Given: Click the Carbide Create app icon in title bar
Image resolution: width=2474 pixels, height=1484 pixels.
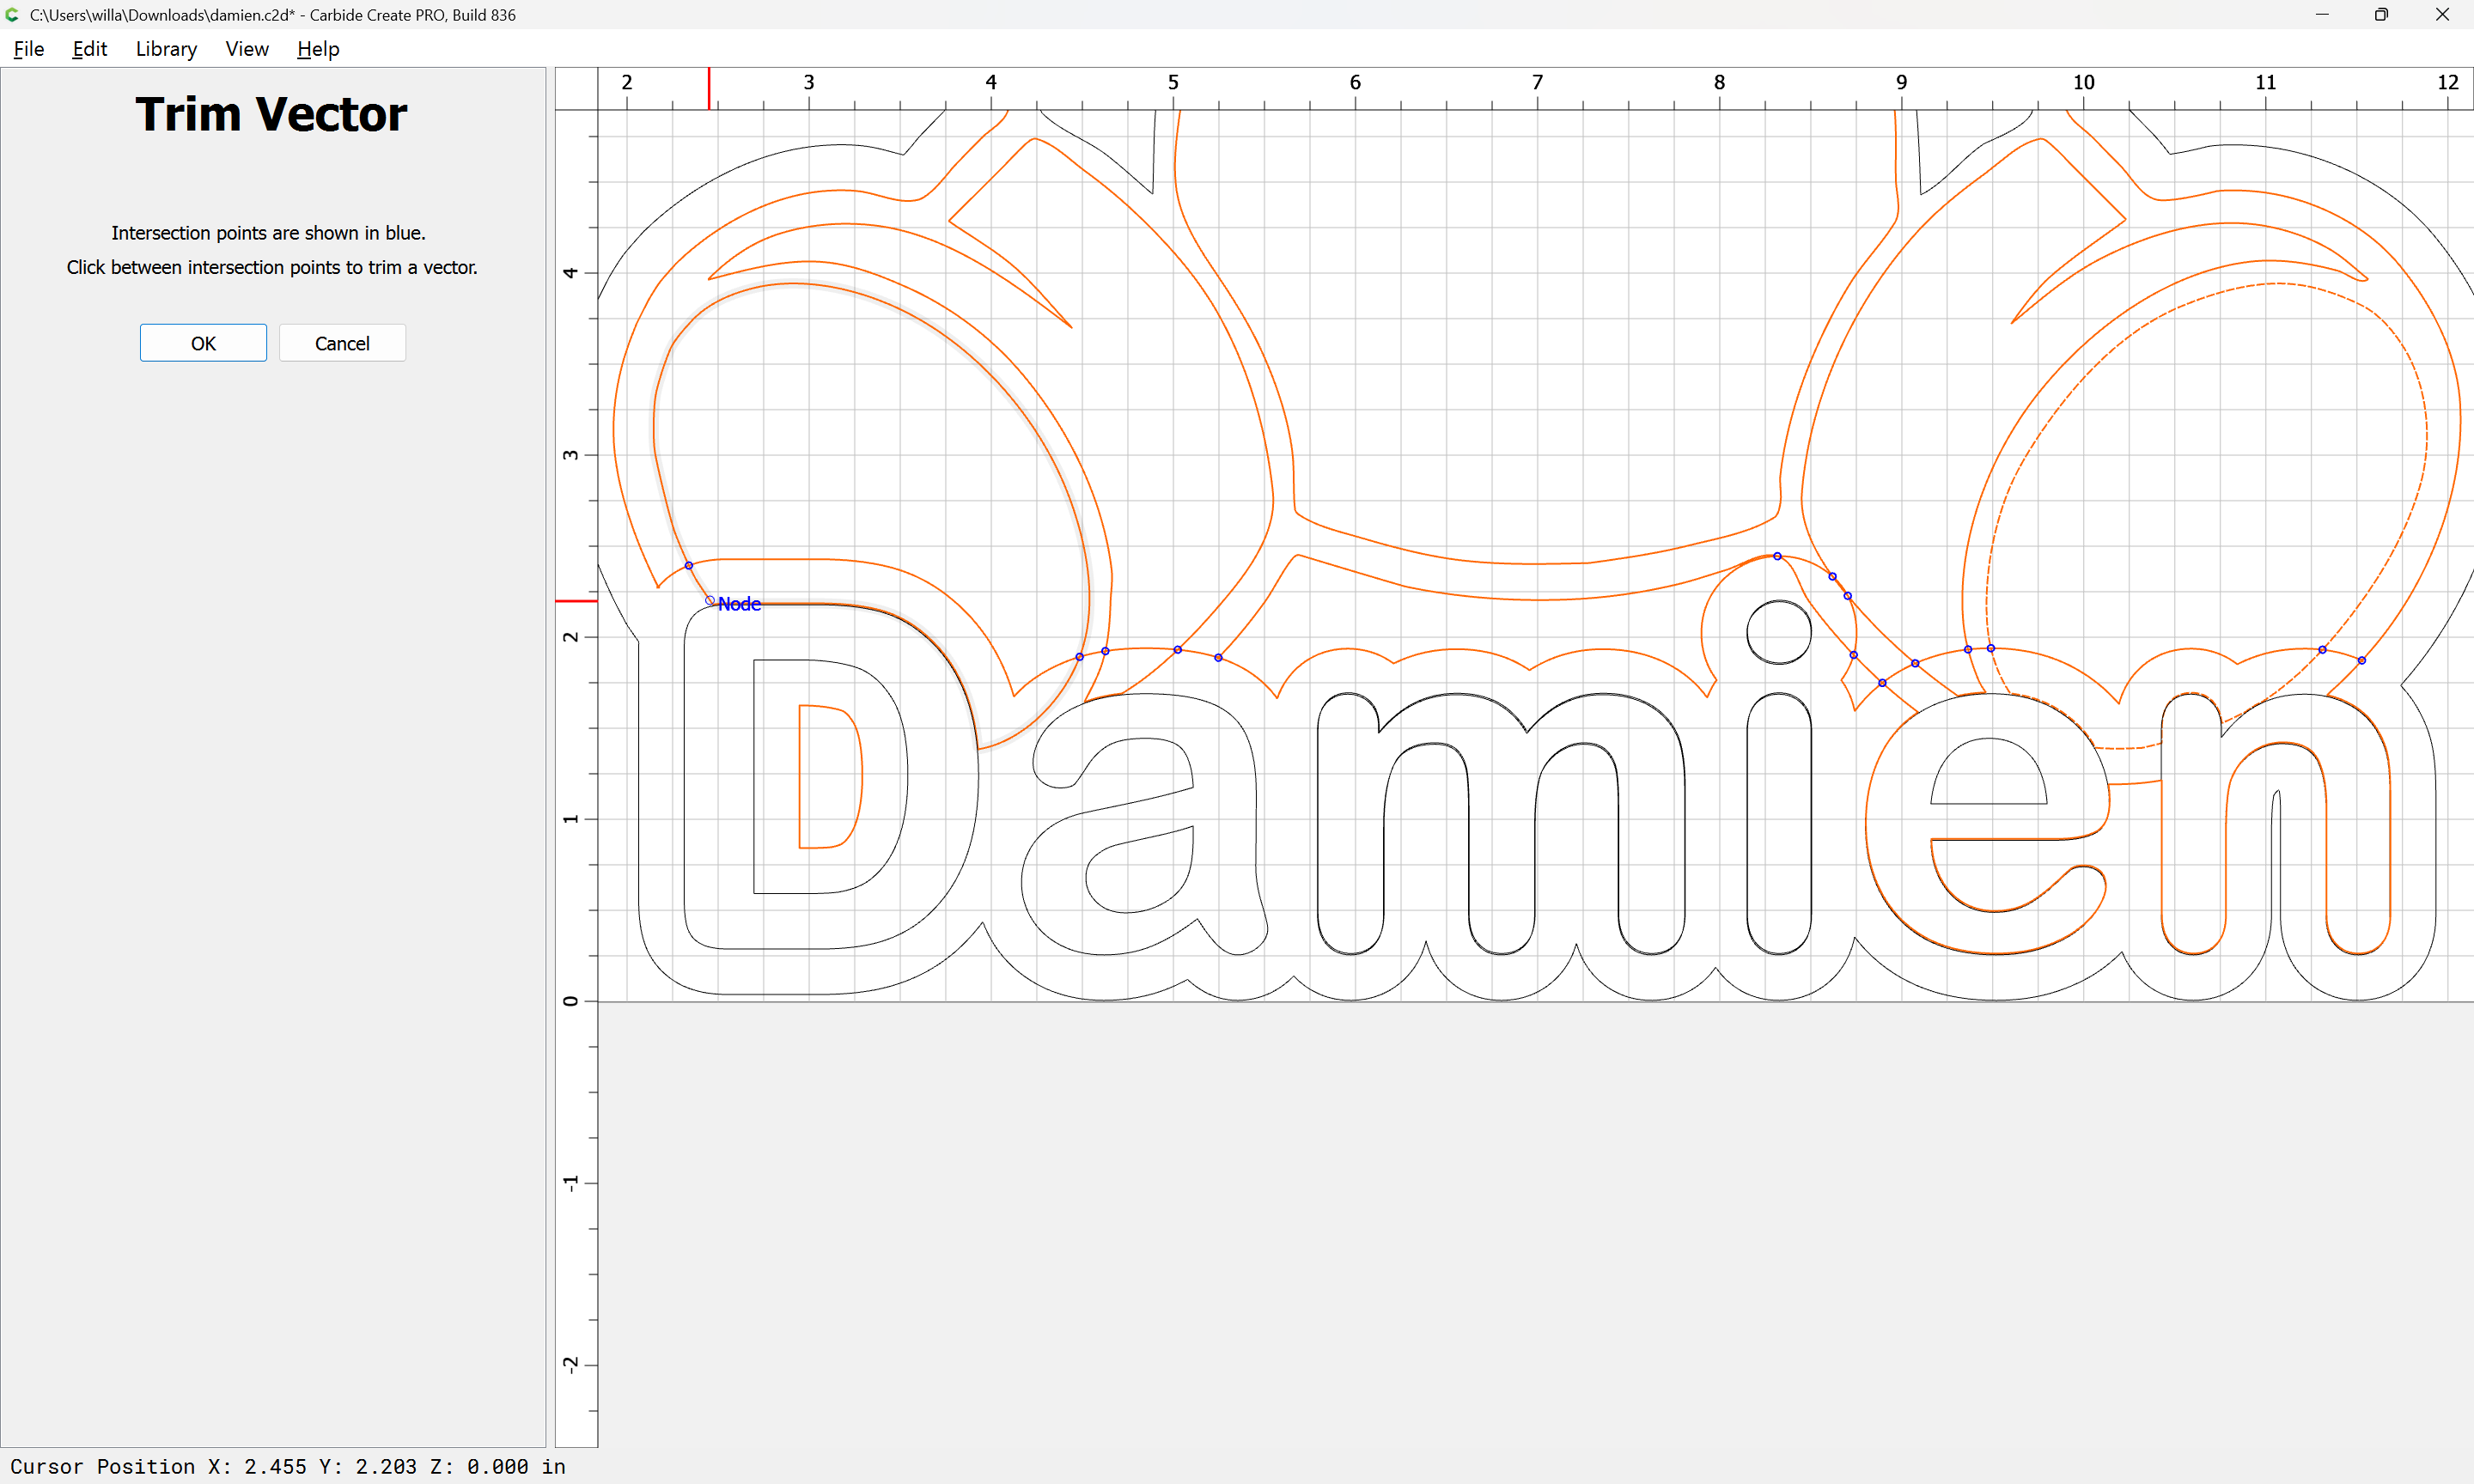Looking at the screenshot, I should (12, 15).
